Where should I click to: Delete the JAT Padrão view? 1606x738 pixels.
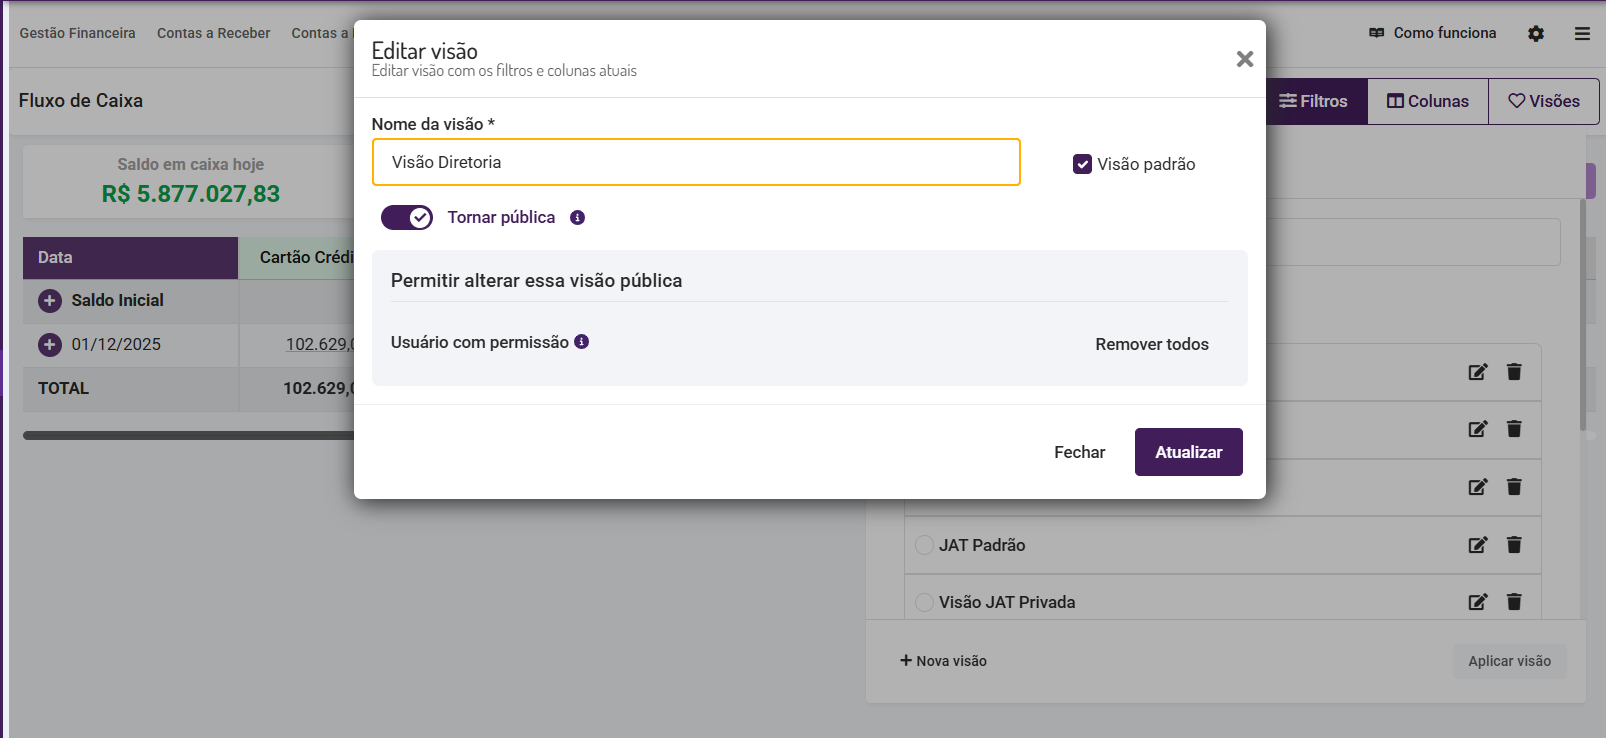point(1514,545)
